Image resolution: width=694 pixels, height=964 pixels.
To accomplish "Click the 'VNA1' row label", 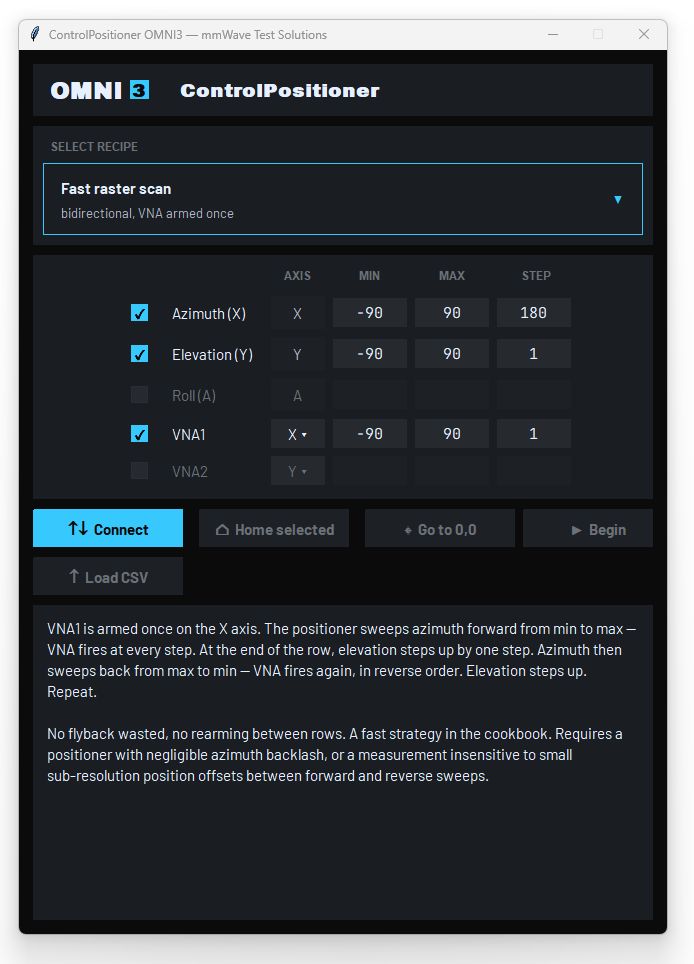I will 189,435.
